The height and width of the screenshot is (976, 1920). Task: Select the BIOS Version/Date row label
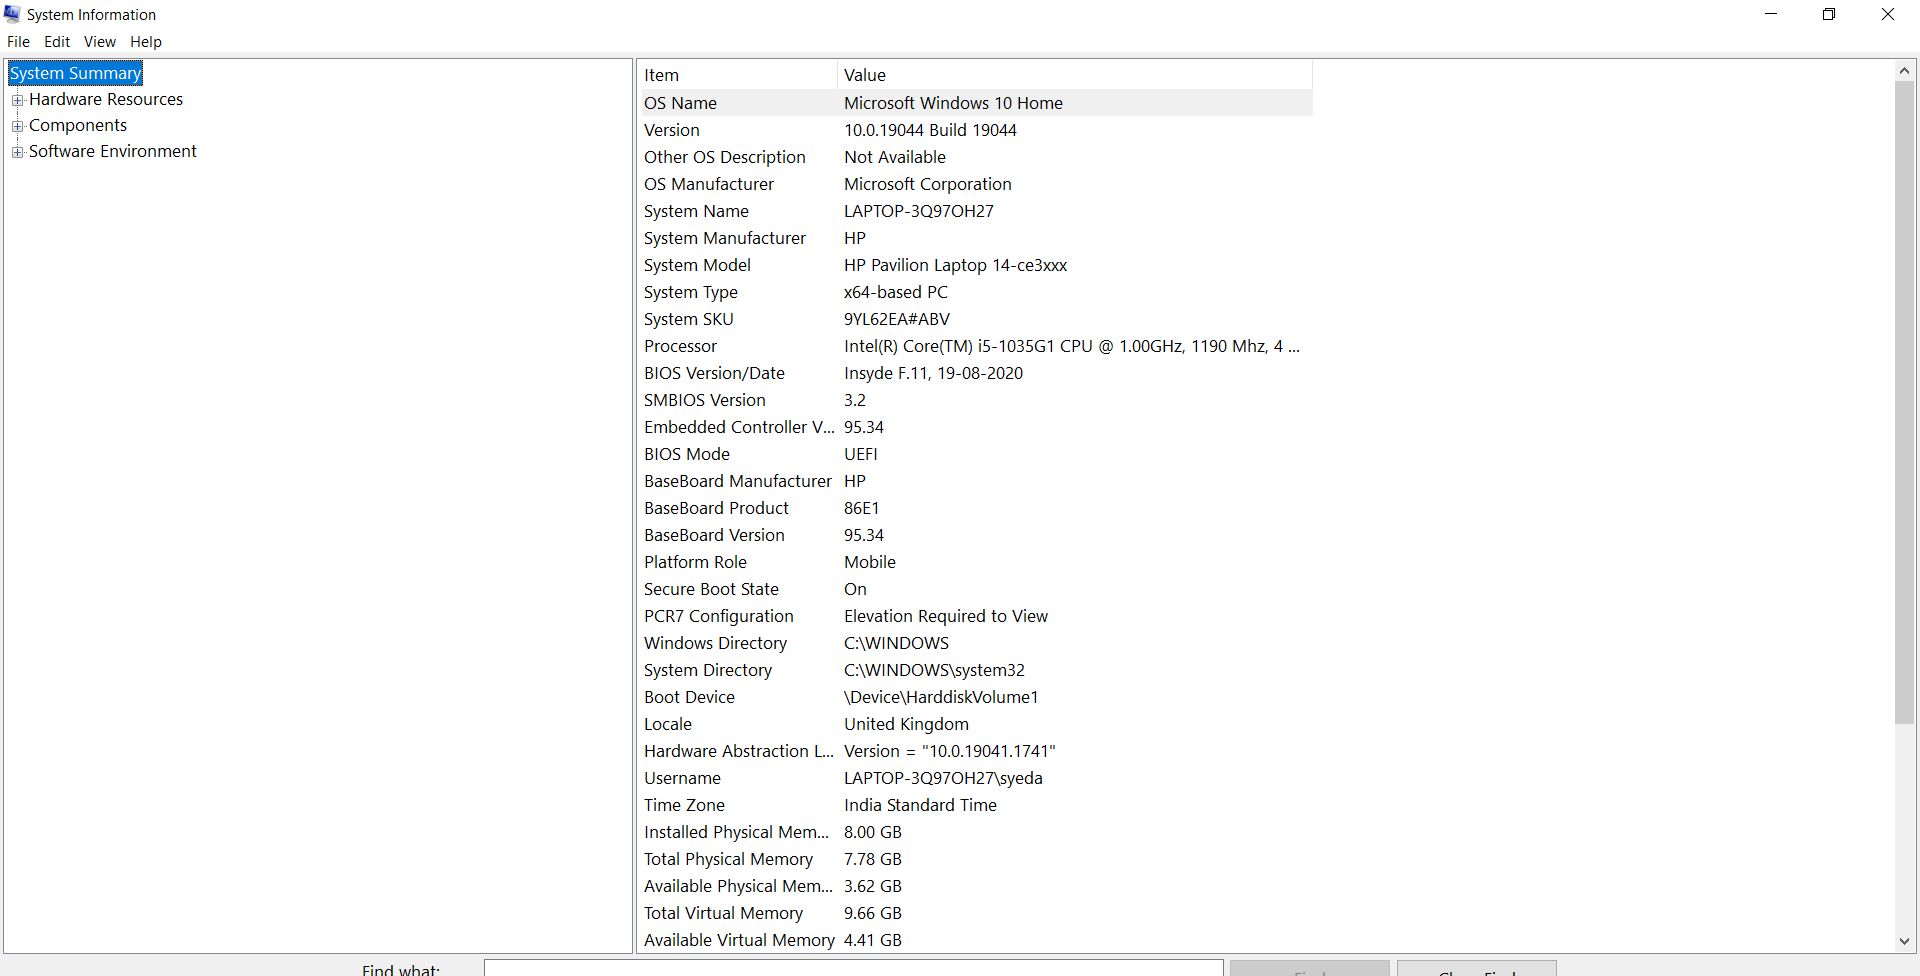[714, 373]
